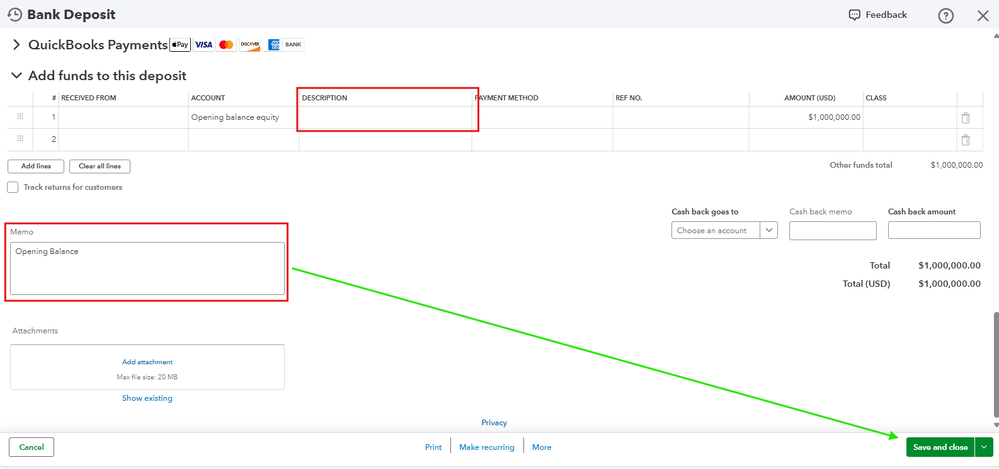999x469 pixels.
Task: Click the Clear all lines button
Action: (x=99, y=166)
